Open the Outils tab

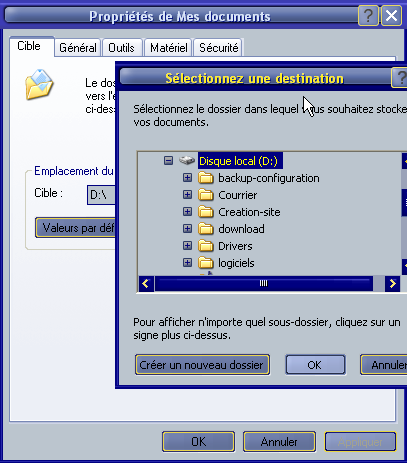tap(122, 48)
